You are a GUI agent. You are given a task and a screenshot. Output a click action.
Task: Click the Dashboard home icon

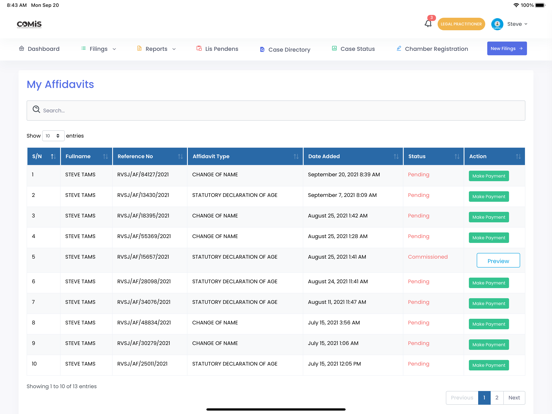tap(21, 49)
